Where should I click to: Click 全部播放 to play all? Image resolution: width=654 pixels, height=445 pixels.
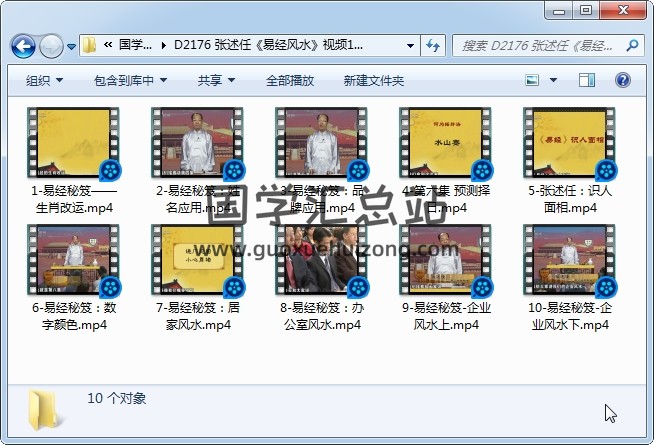(x=290, y=80)
